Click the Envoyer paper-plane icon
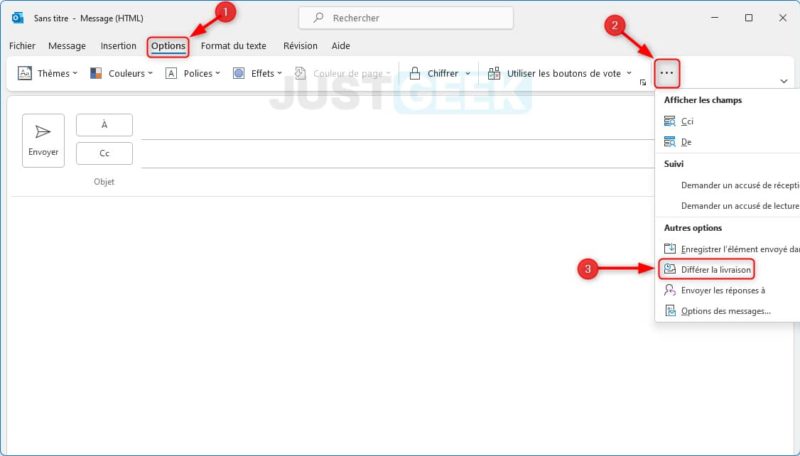Screen dimensions: 800x456 (43, 132)
